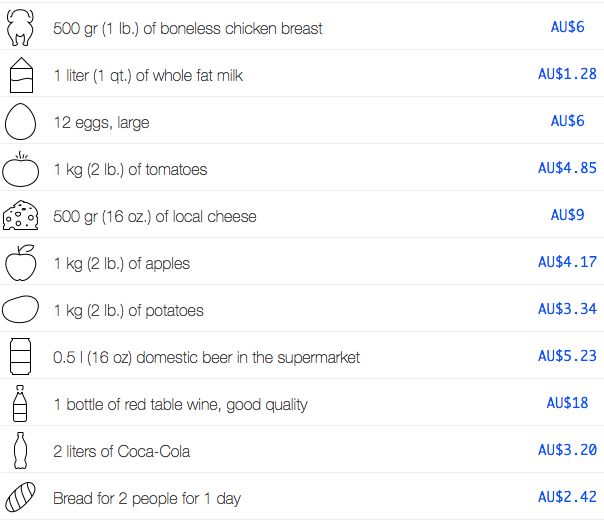
Task: Click the bread loaf icon
Action: pos(20,497)
